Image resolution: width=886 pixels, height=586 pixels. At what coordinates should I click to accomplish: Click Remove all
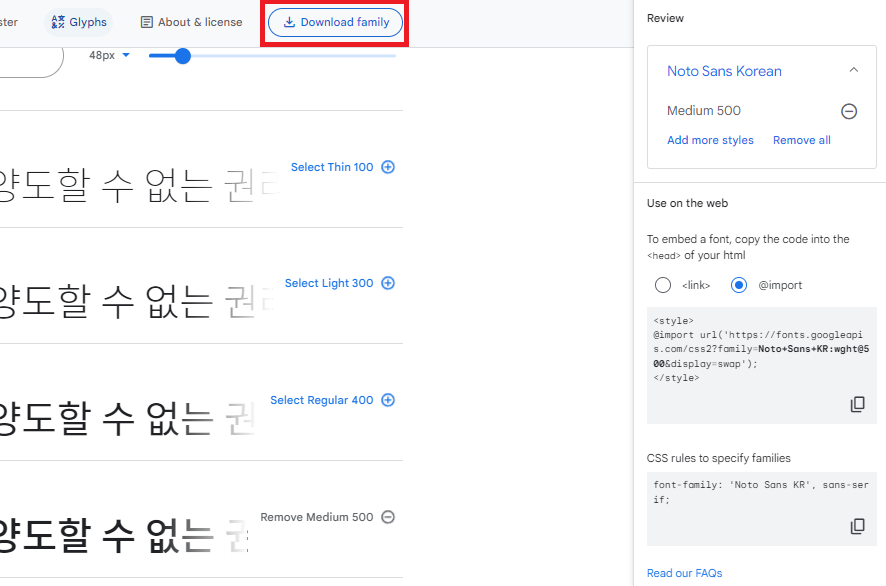point(801,140)
